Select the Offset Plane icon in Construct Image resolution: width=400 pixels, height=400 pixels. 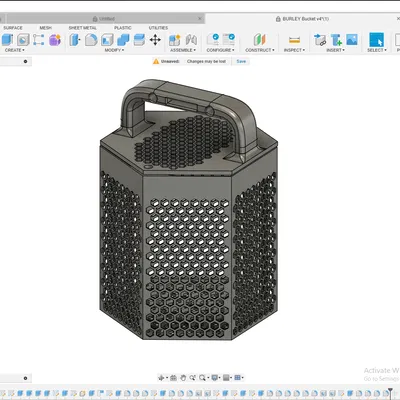(260, 39)
